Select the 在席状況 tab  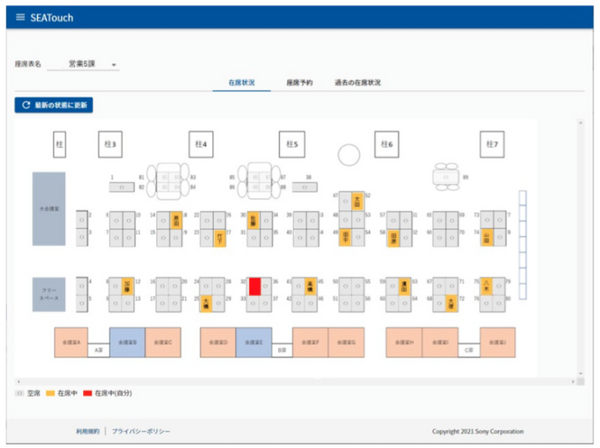tap(242, 82)
